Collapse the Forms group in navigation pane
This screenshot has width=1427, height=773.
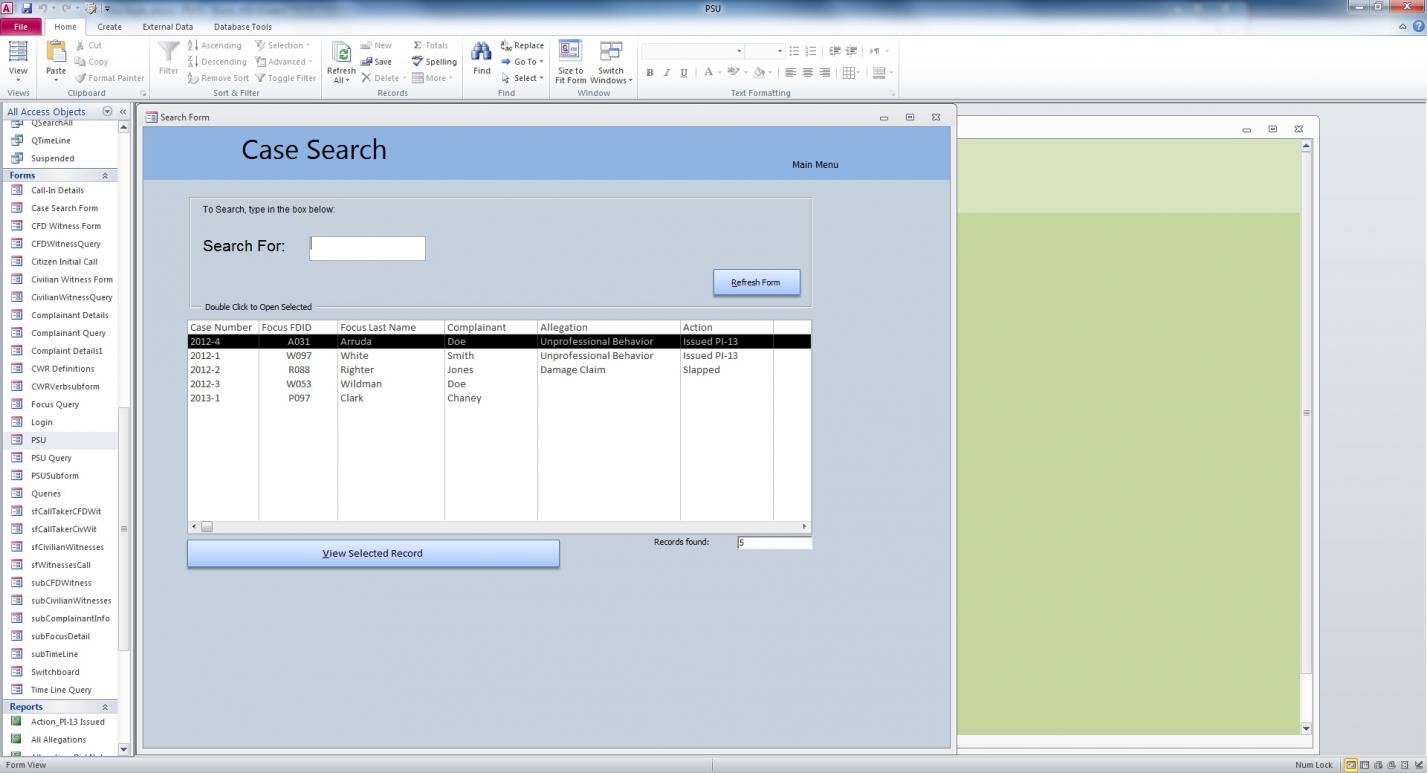(105, 176)
